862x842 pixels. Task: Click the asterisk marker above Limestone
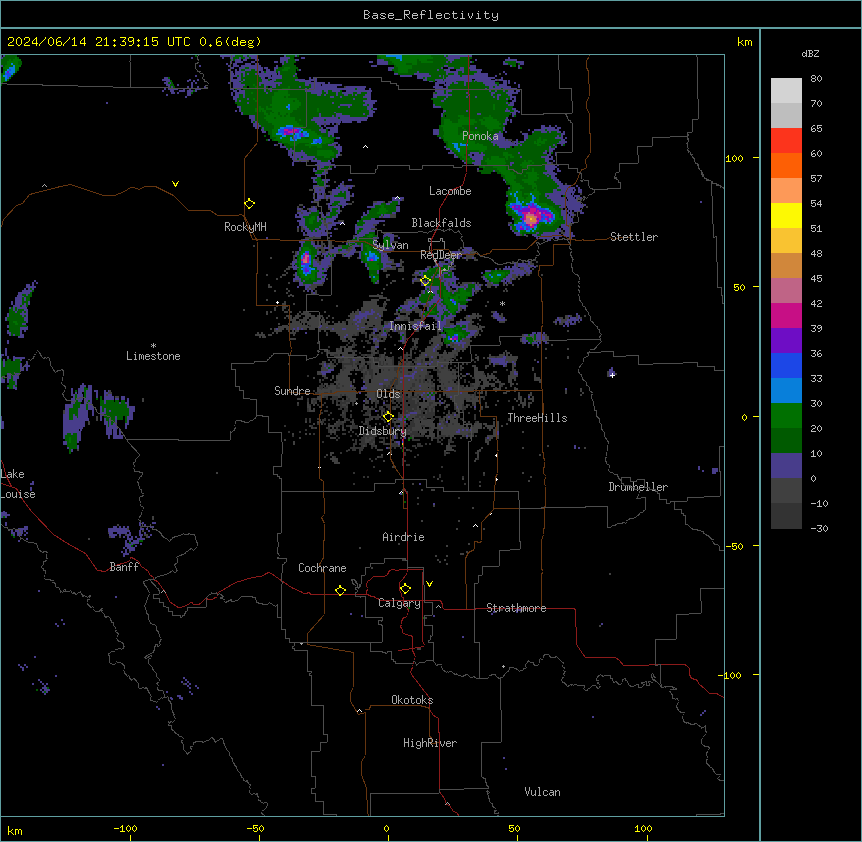tap(153, 346)
